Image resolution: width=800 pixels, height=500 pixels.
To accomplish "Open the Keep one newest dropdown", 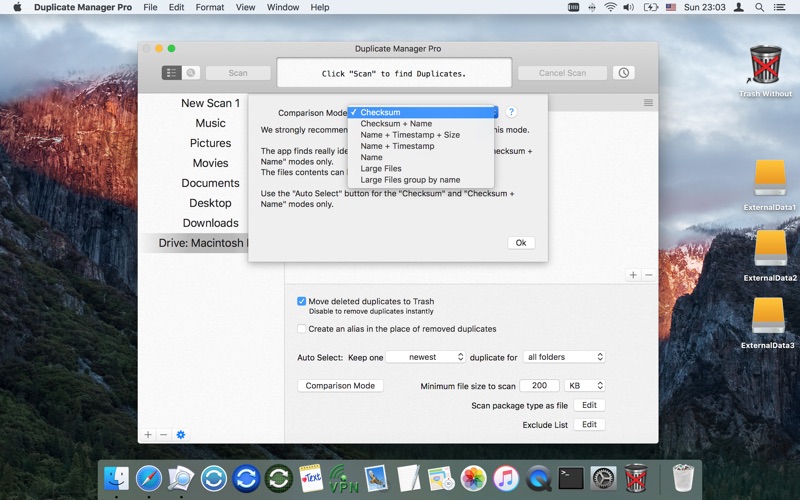I will (426, 357).
